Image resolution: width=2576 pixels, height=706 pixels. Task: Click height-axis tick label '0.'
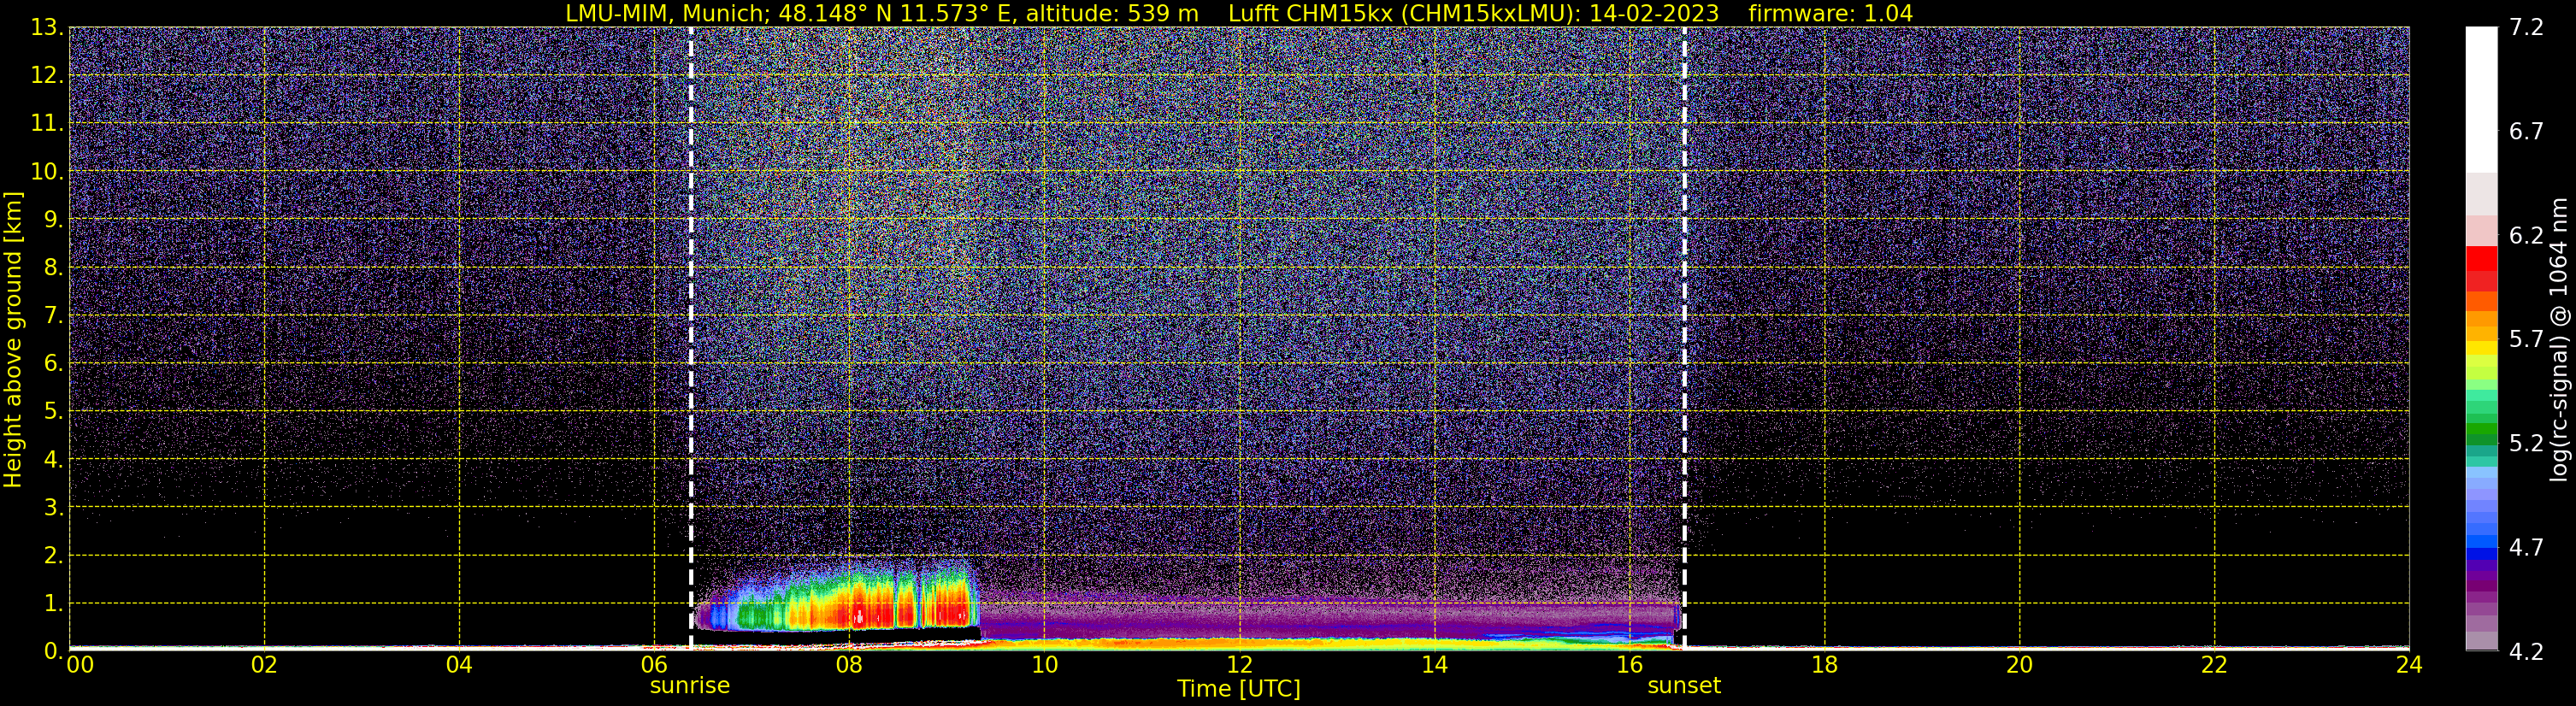[54, 651]
